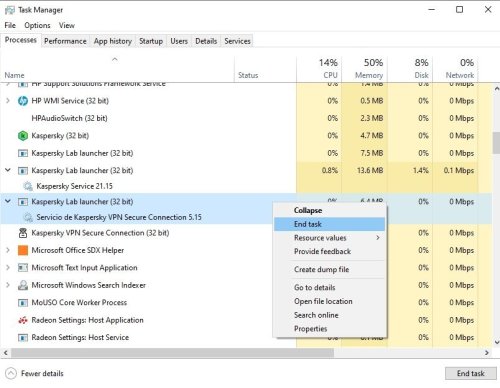Choose Create dump file in context menu
The width and height of the screenshot is (500, 388).
(329, 269)
